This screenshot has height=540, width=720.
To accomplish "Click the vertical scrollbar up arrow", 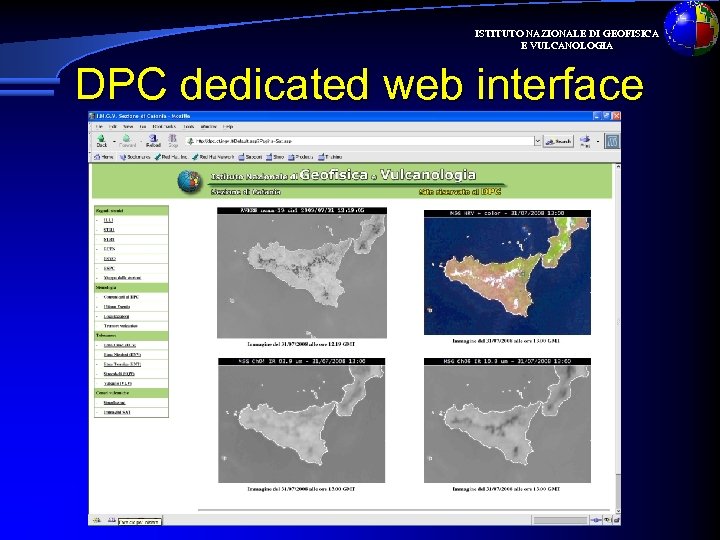I will pos(618,167).
